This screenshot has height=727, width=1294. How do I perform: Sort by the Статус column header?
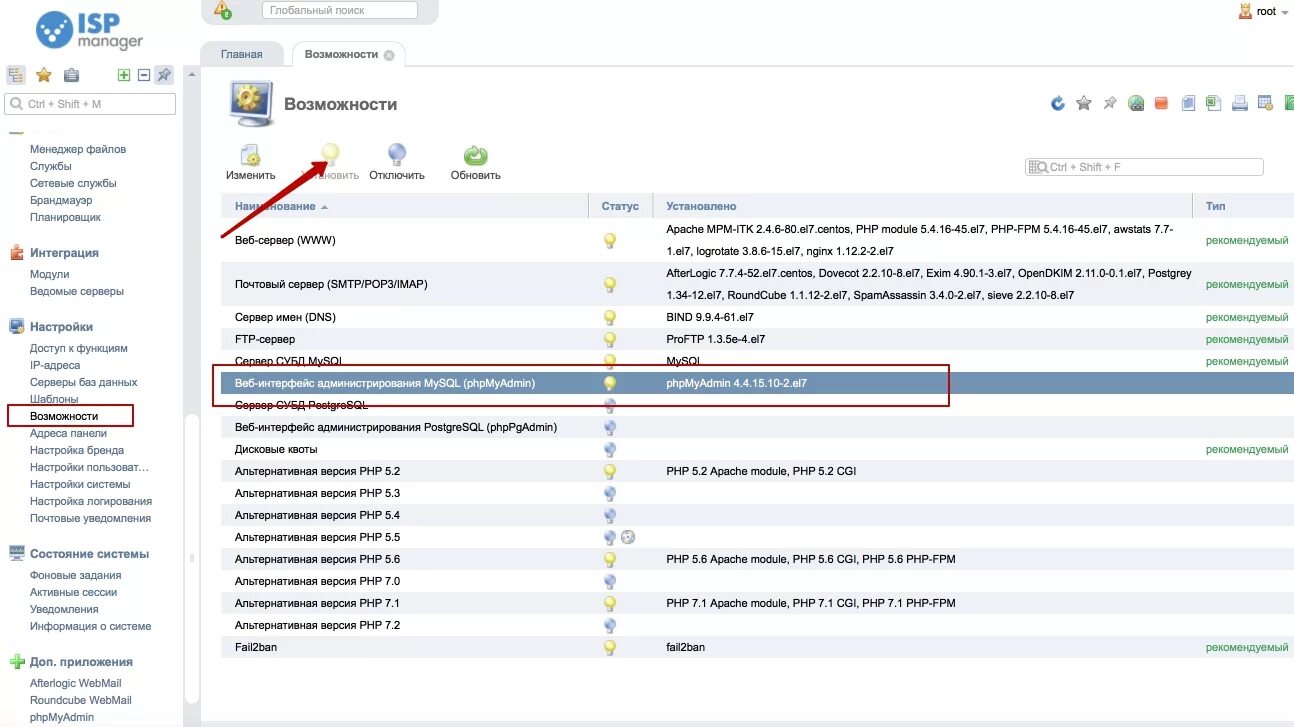(x=620, y=206)
